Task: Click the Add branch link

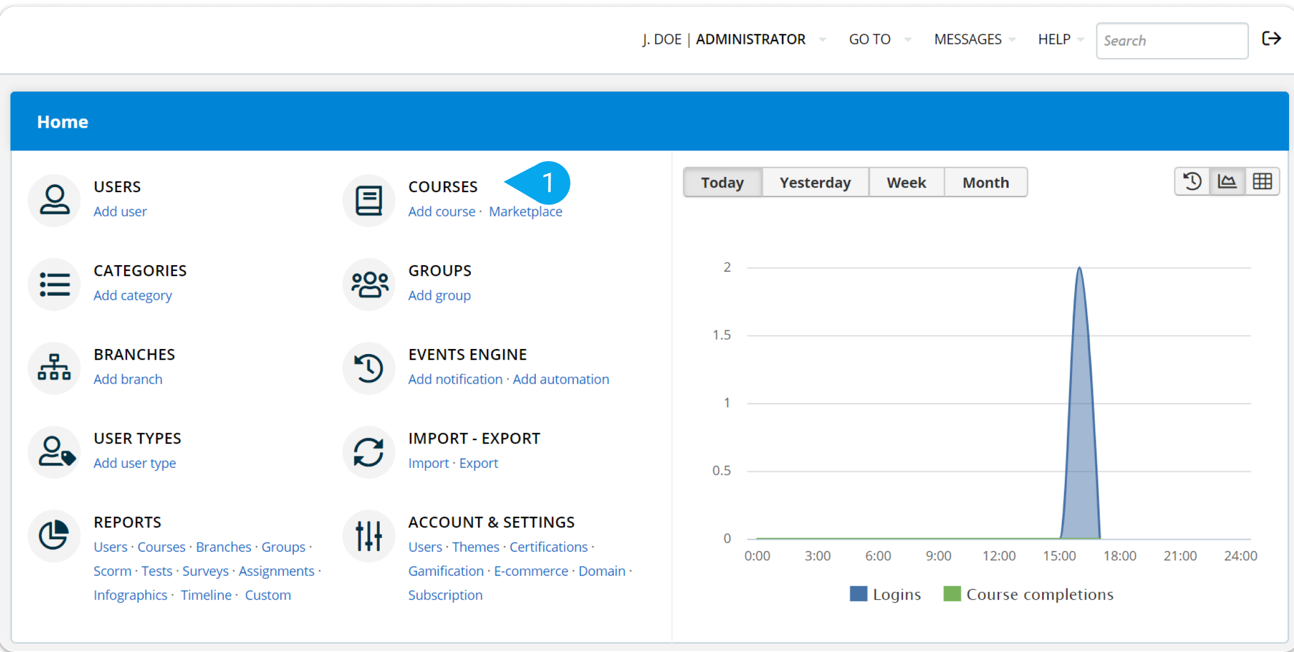Action: click(128, 379)
